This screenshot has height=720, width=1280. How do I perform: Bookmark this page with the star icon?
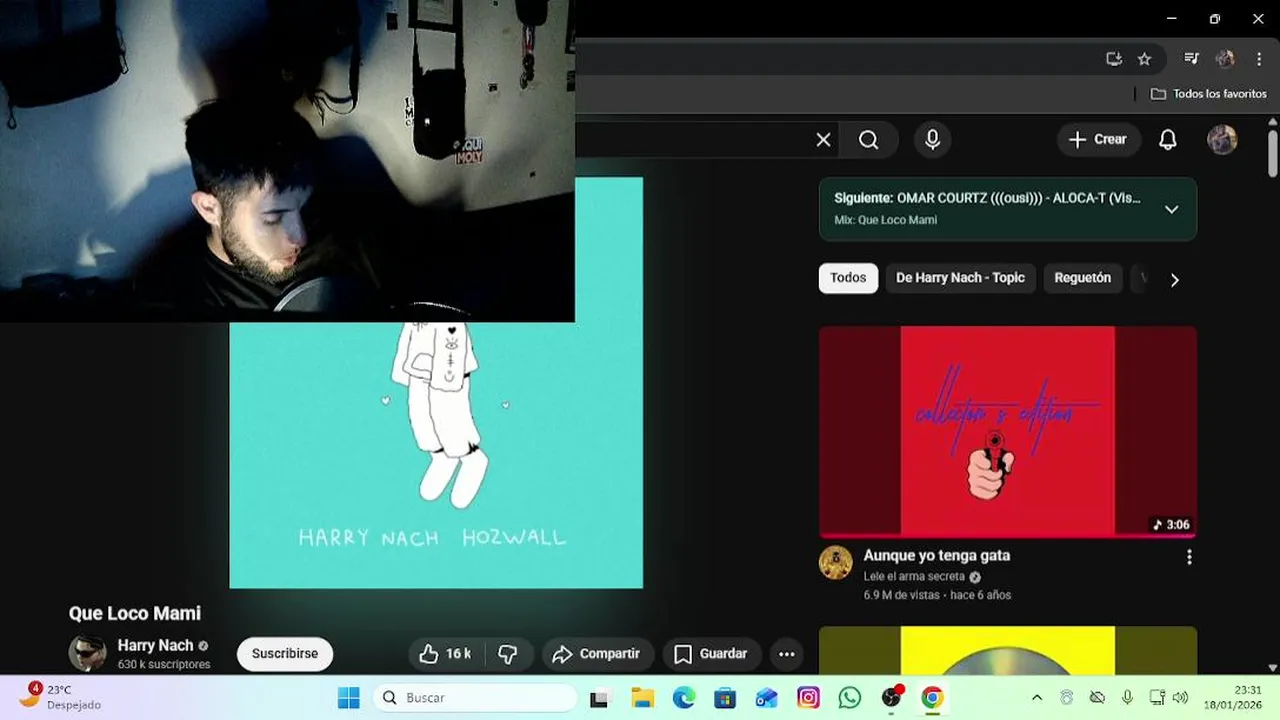[x=1144, y=59]
